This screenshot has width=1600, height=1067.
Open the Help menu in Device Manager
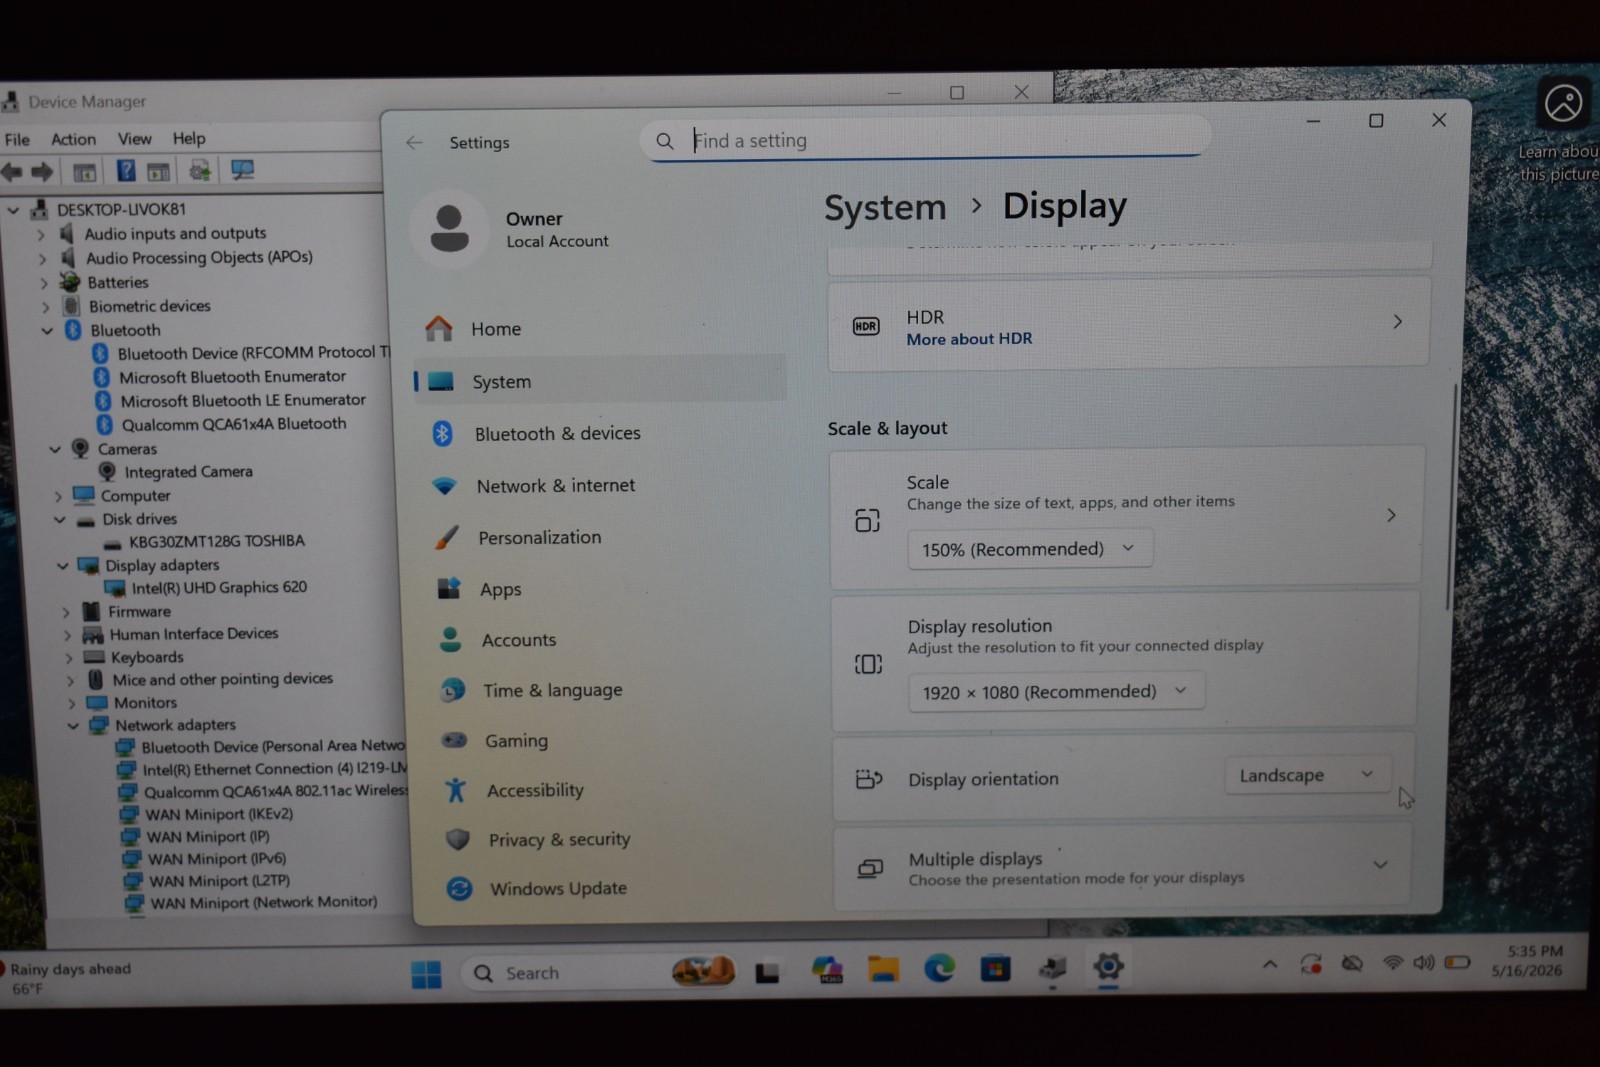pyautogui.click(x=189, y=138)
